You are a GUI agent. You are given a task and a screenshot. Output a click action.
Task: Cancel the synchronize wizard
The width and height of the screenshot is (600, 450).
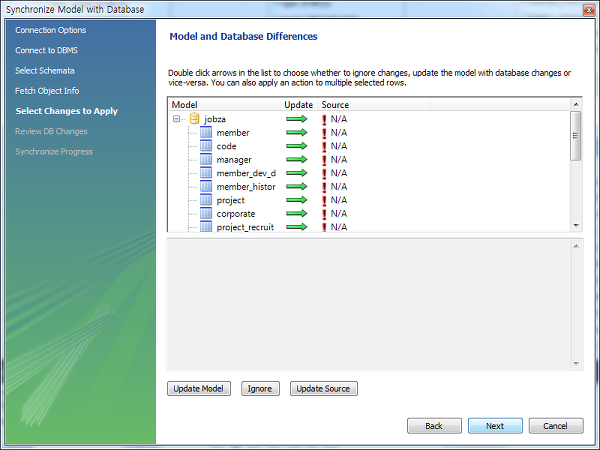(556, 426)
